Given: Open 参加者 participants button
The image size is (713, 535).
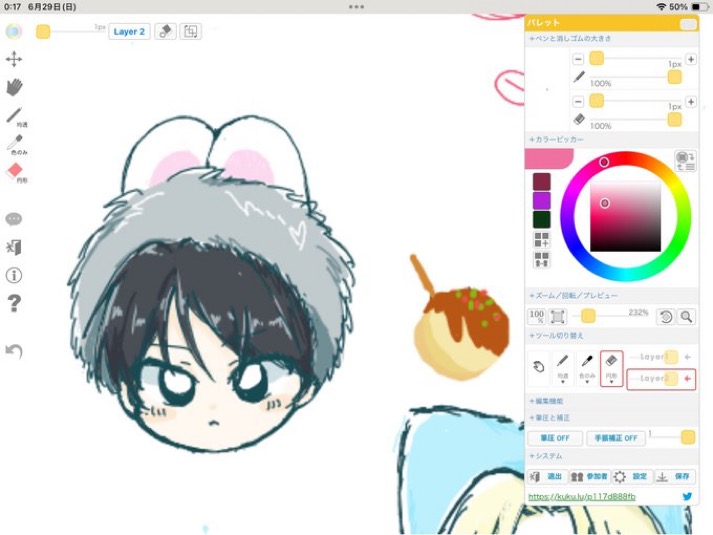Looking at the screenshot, I should click(x=589, y=476).
